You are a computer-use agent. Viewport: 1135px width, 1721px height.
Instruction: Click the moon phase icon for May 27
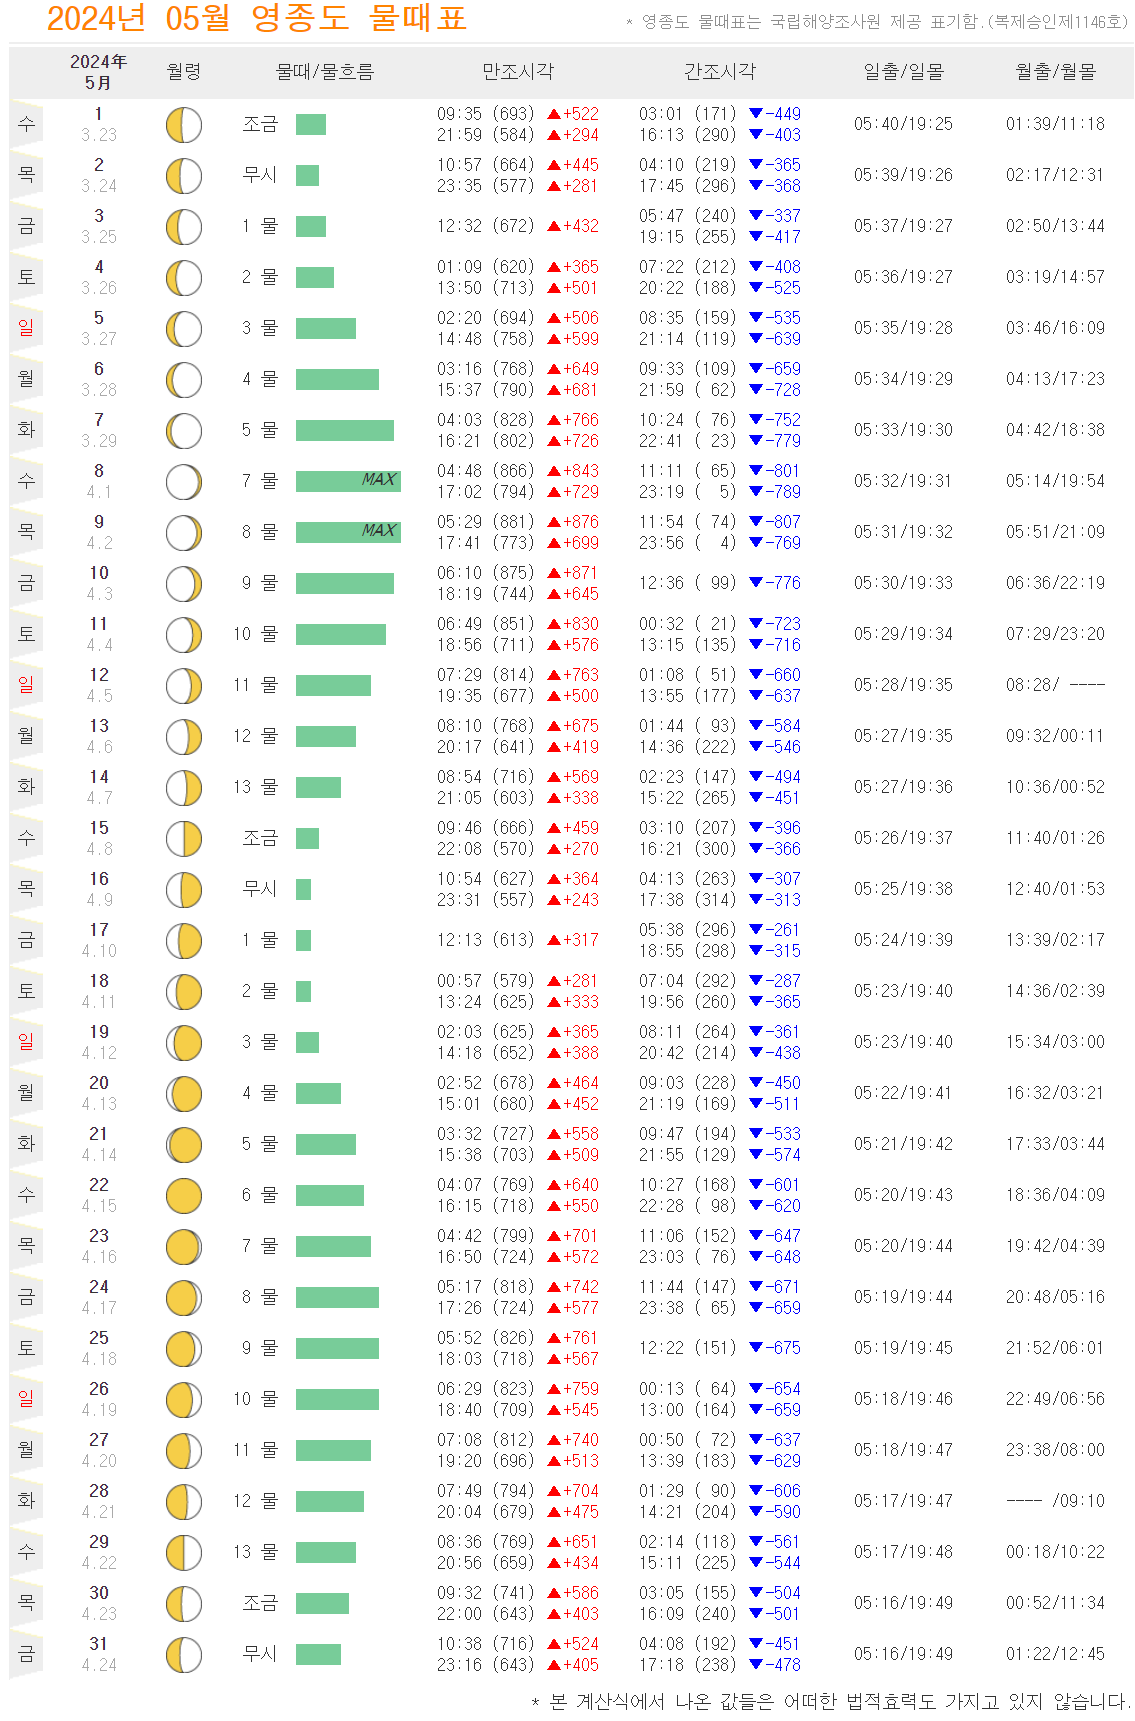click(184, 1451)
